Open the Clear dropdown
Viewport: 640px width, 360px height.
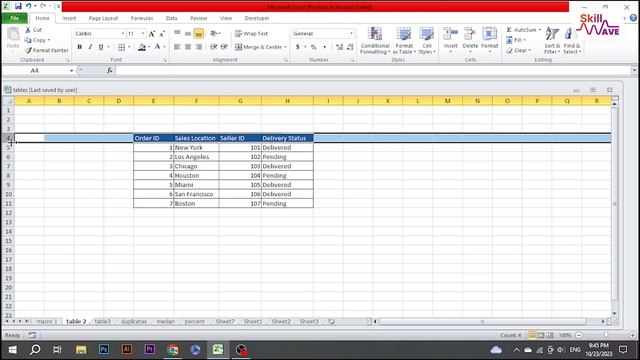tap(518, 50)
